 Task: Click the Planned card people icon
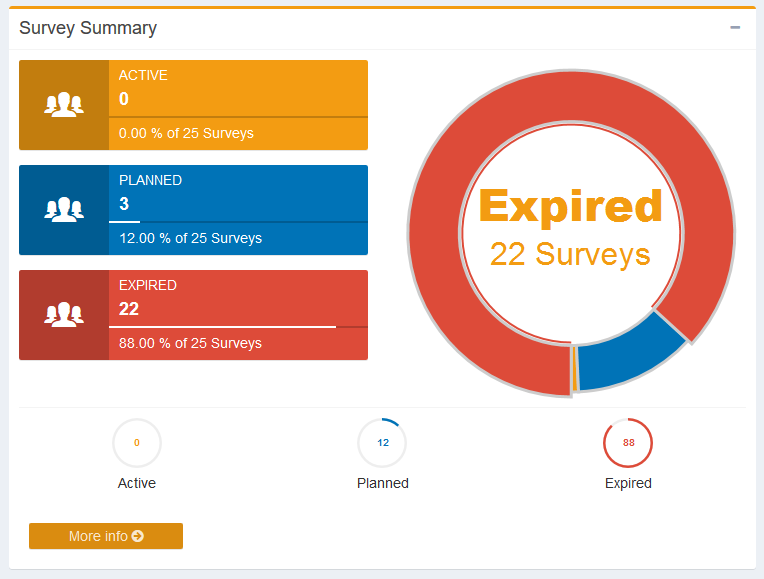point(64,210)
